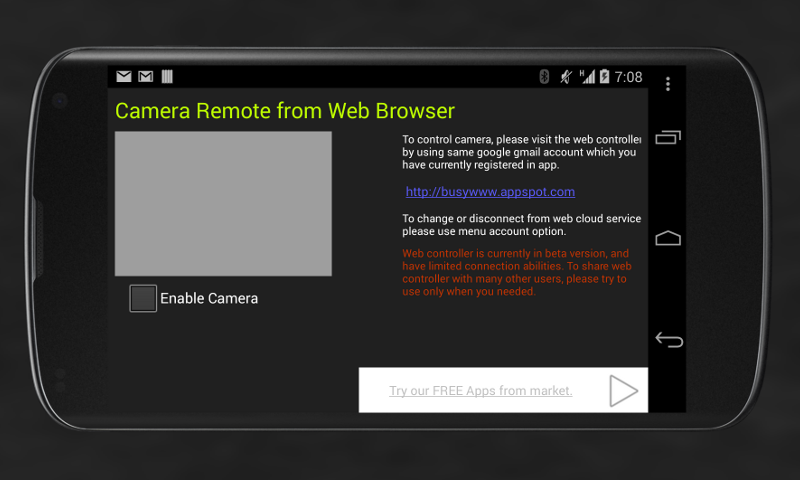Tap the 7:08 clock
This screenshot has width=800, height=480.
click(x=628, y=77)
